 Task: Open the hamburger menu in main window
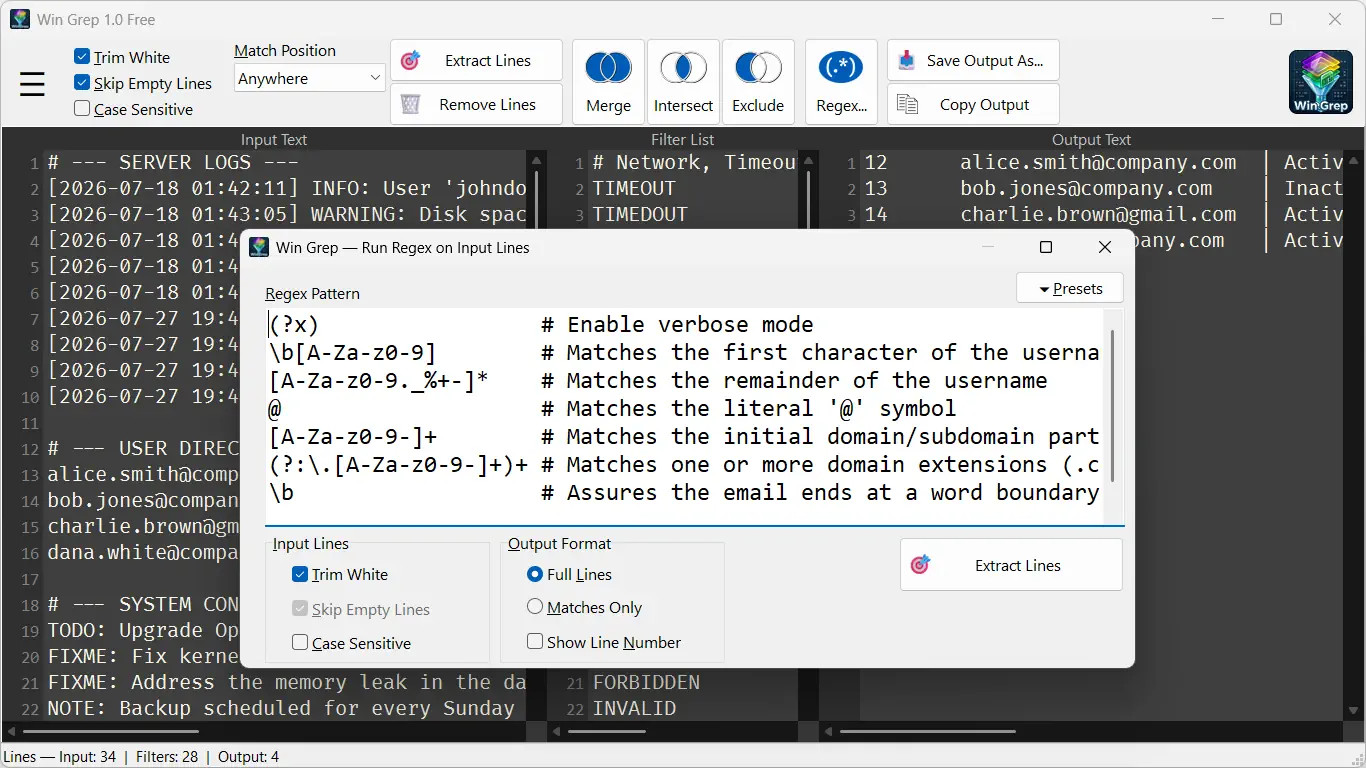[x=32, y=84]
